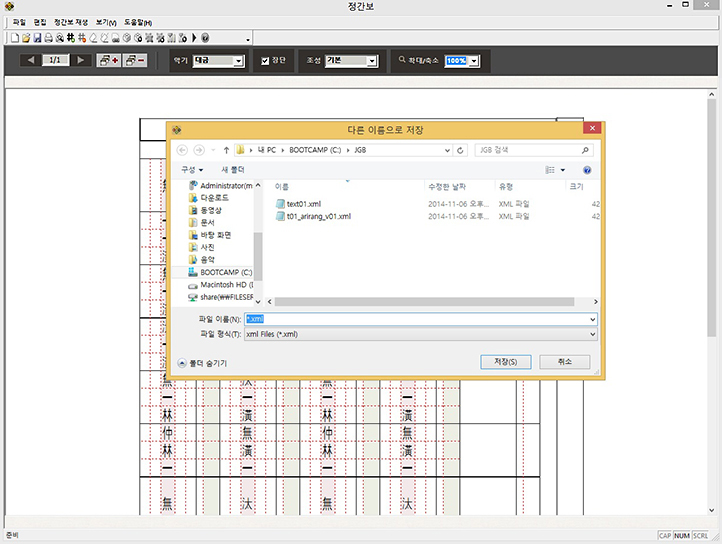
Task: Select BOOTCAMP (C:) drive in tree
Action: [x=220, y=272]
